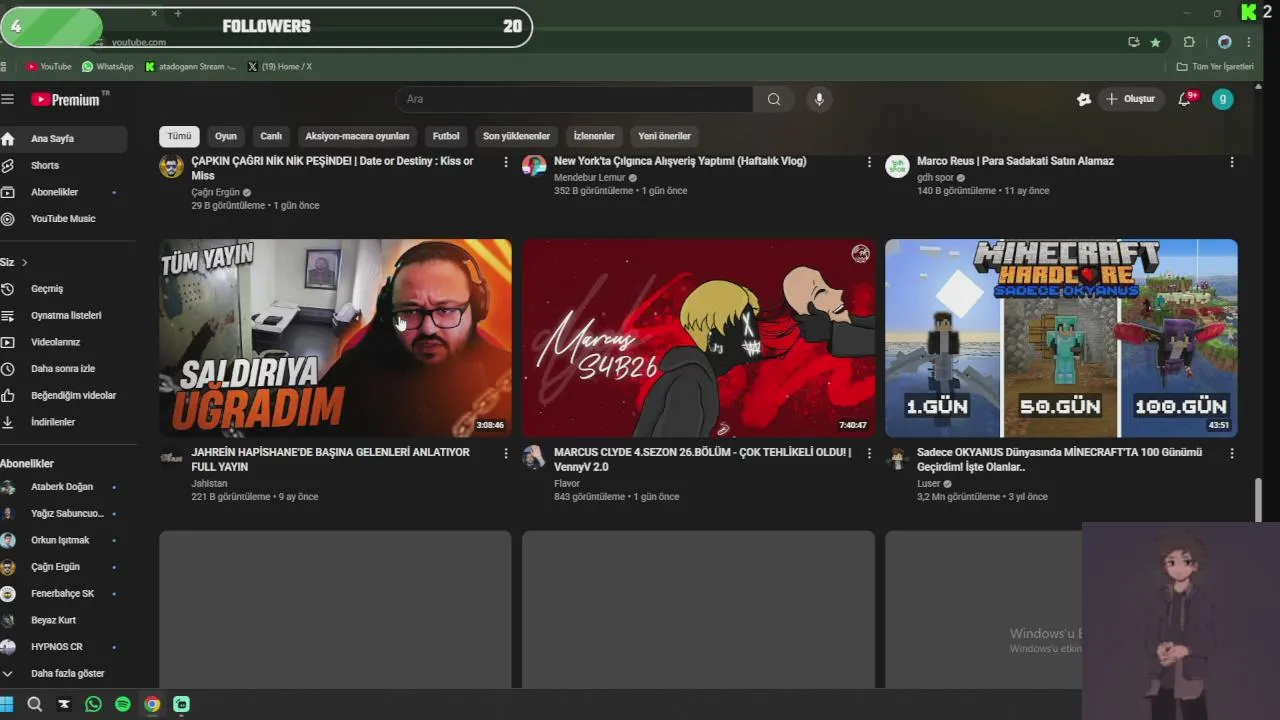This screenshot has height=720, width=1280.
Task: Open Oynatma listeleri
Action: (x=63, y=315)
